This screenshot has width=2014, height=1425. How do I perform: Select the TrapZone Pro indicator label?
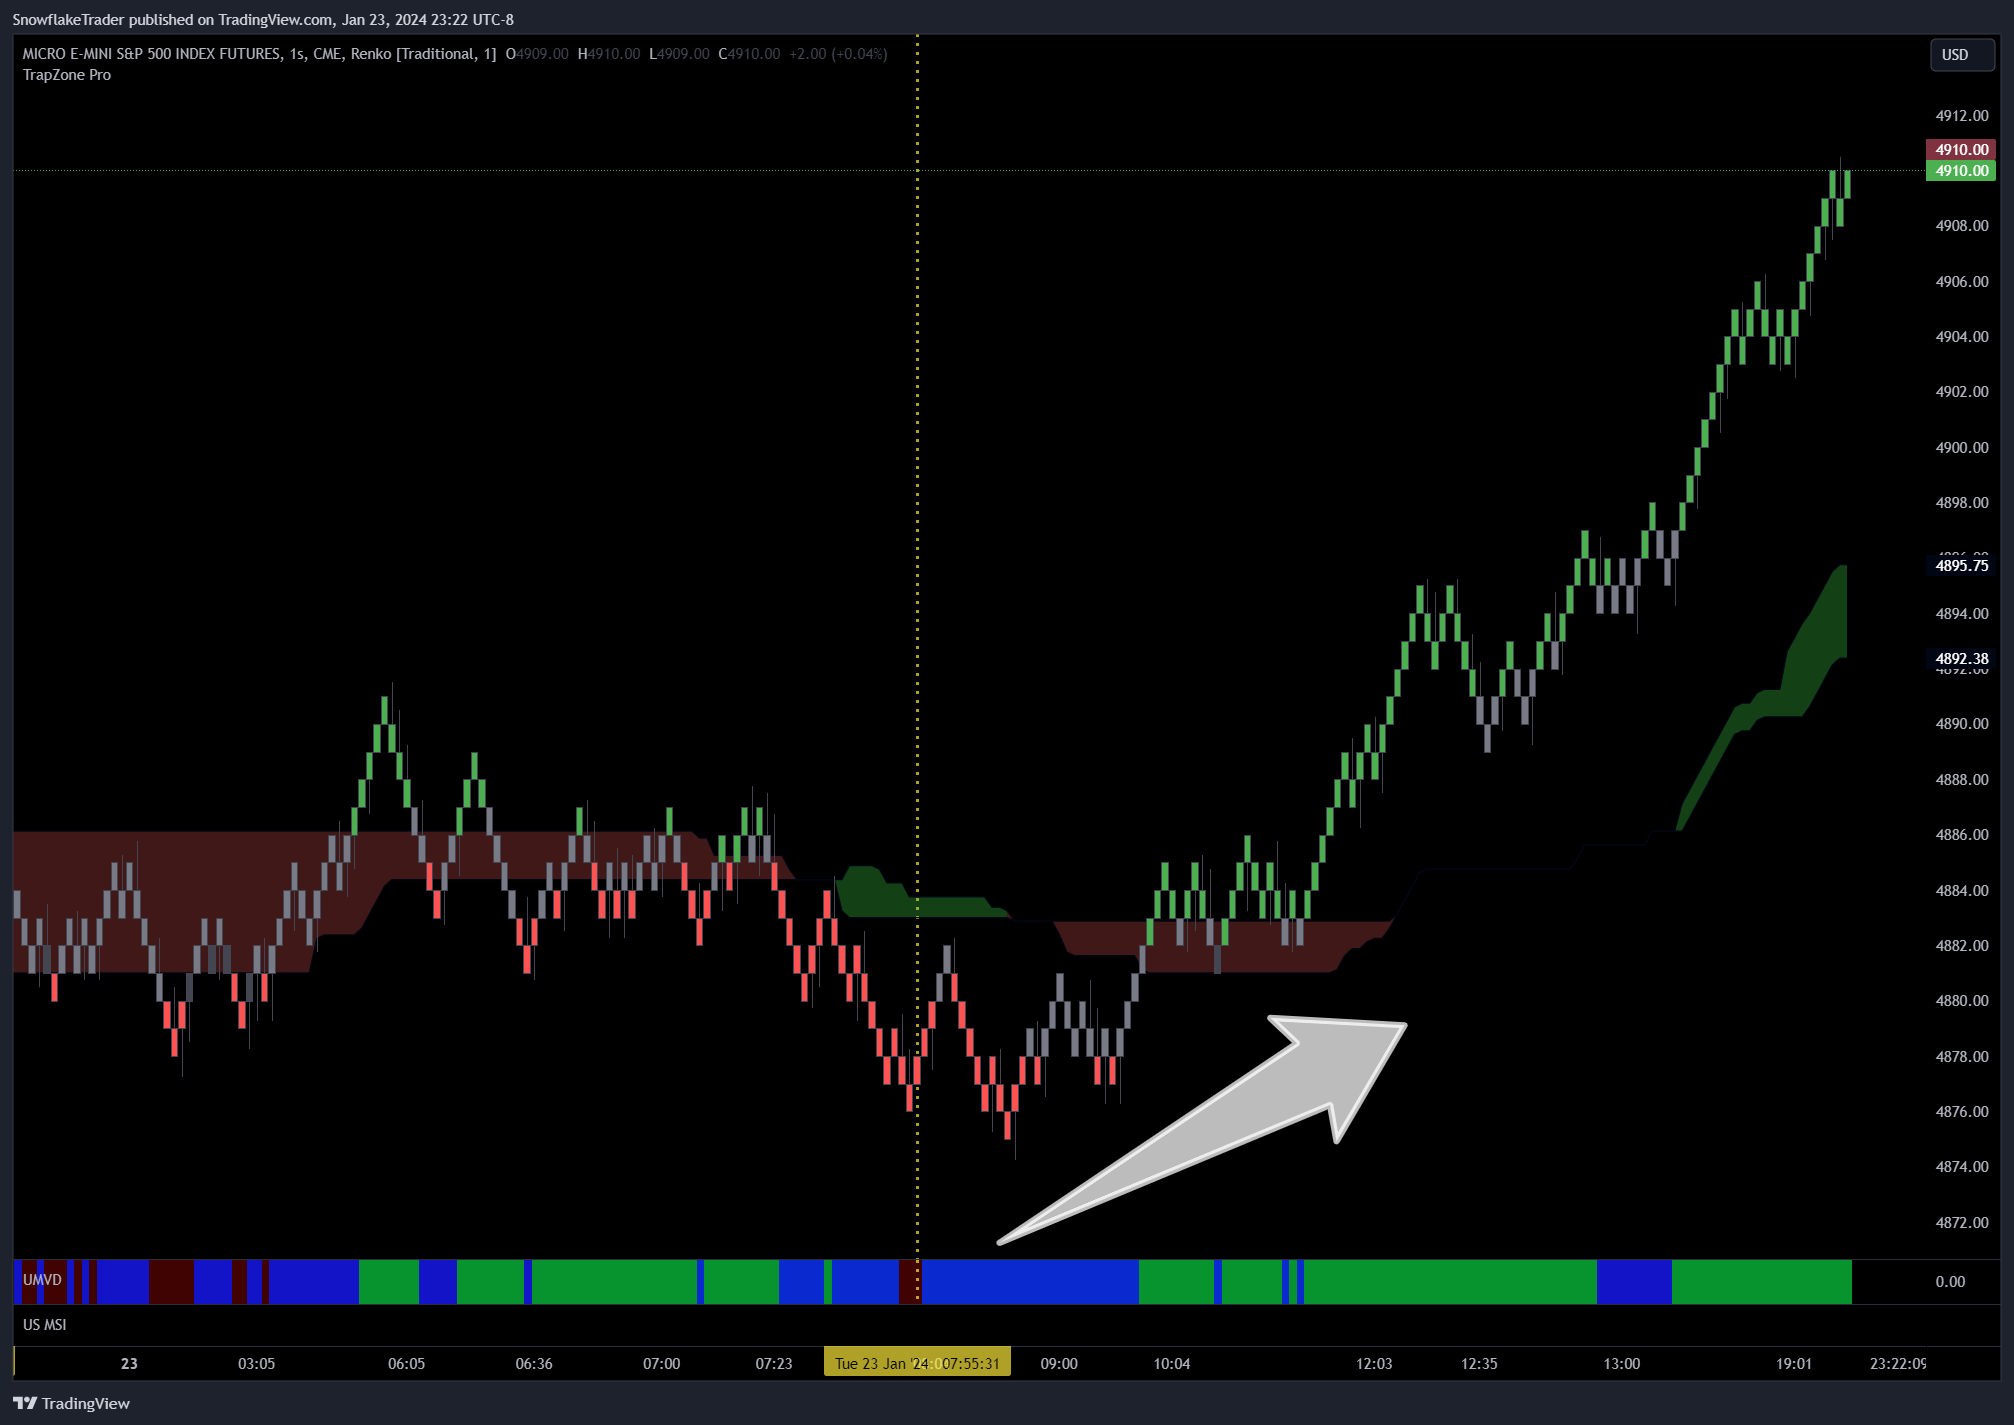coord(67,75)
